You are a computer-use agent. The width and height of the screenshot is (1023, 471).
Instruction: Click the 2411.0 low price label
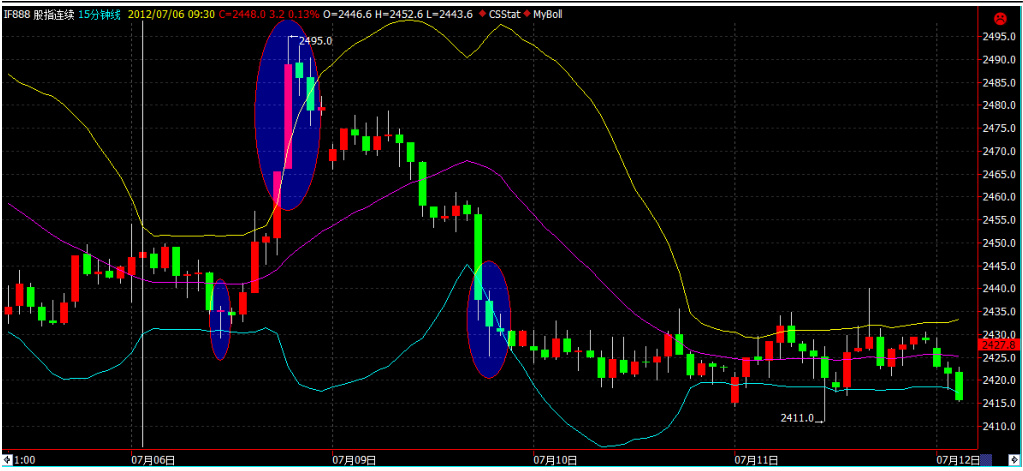point(798,418)
